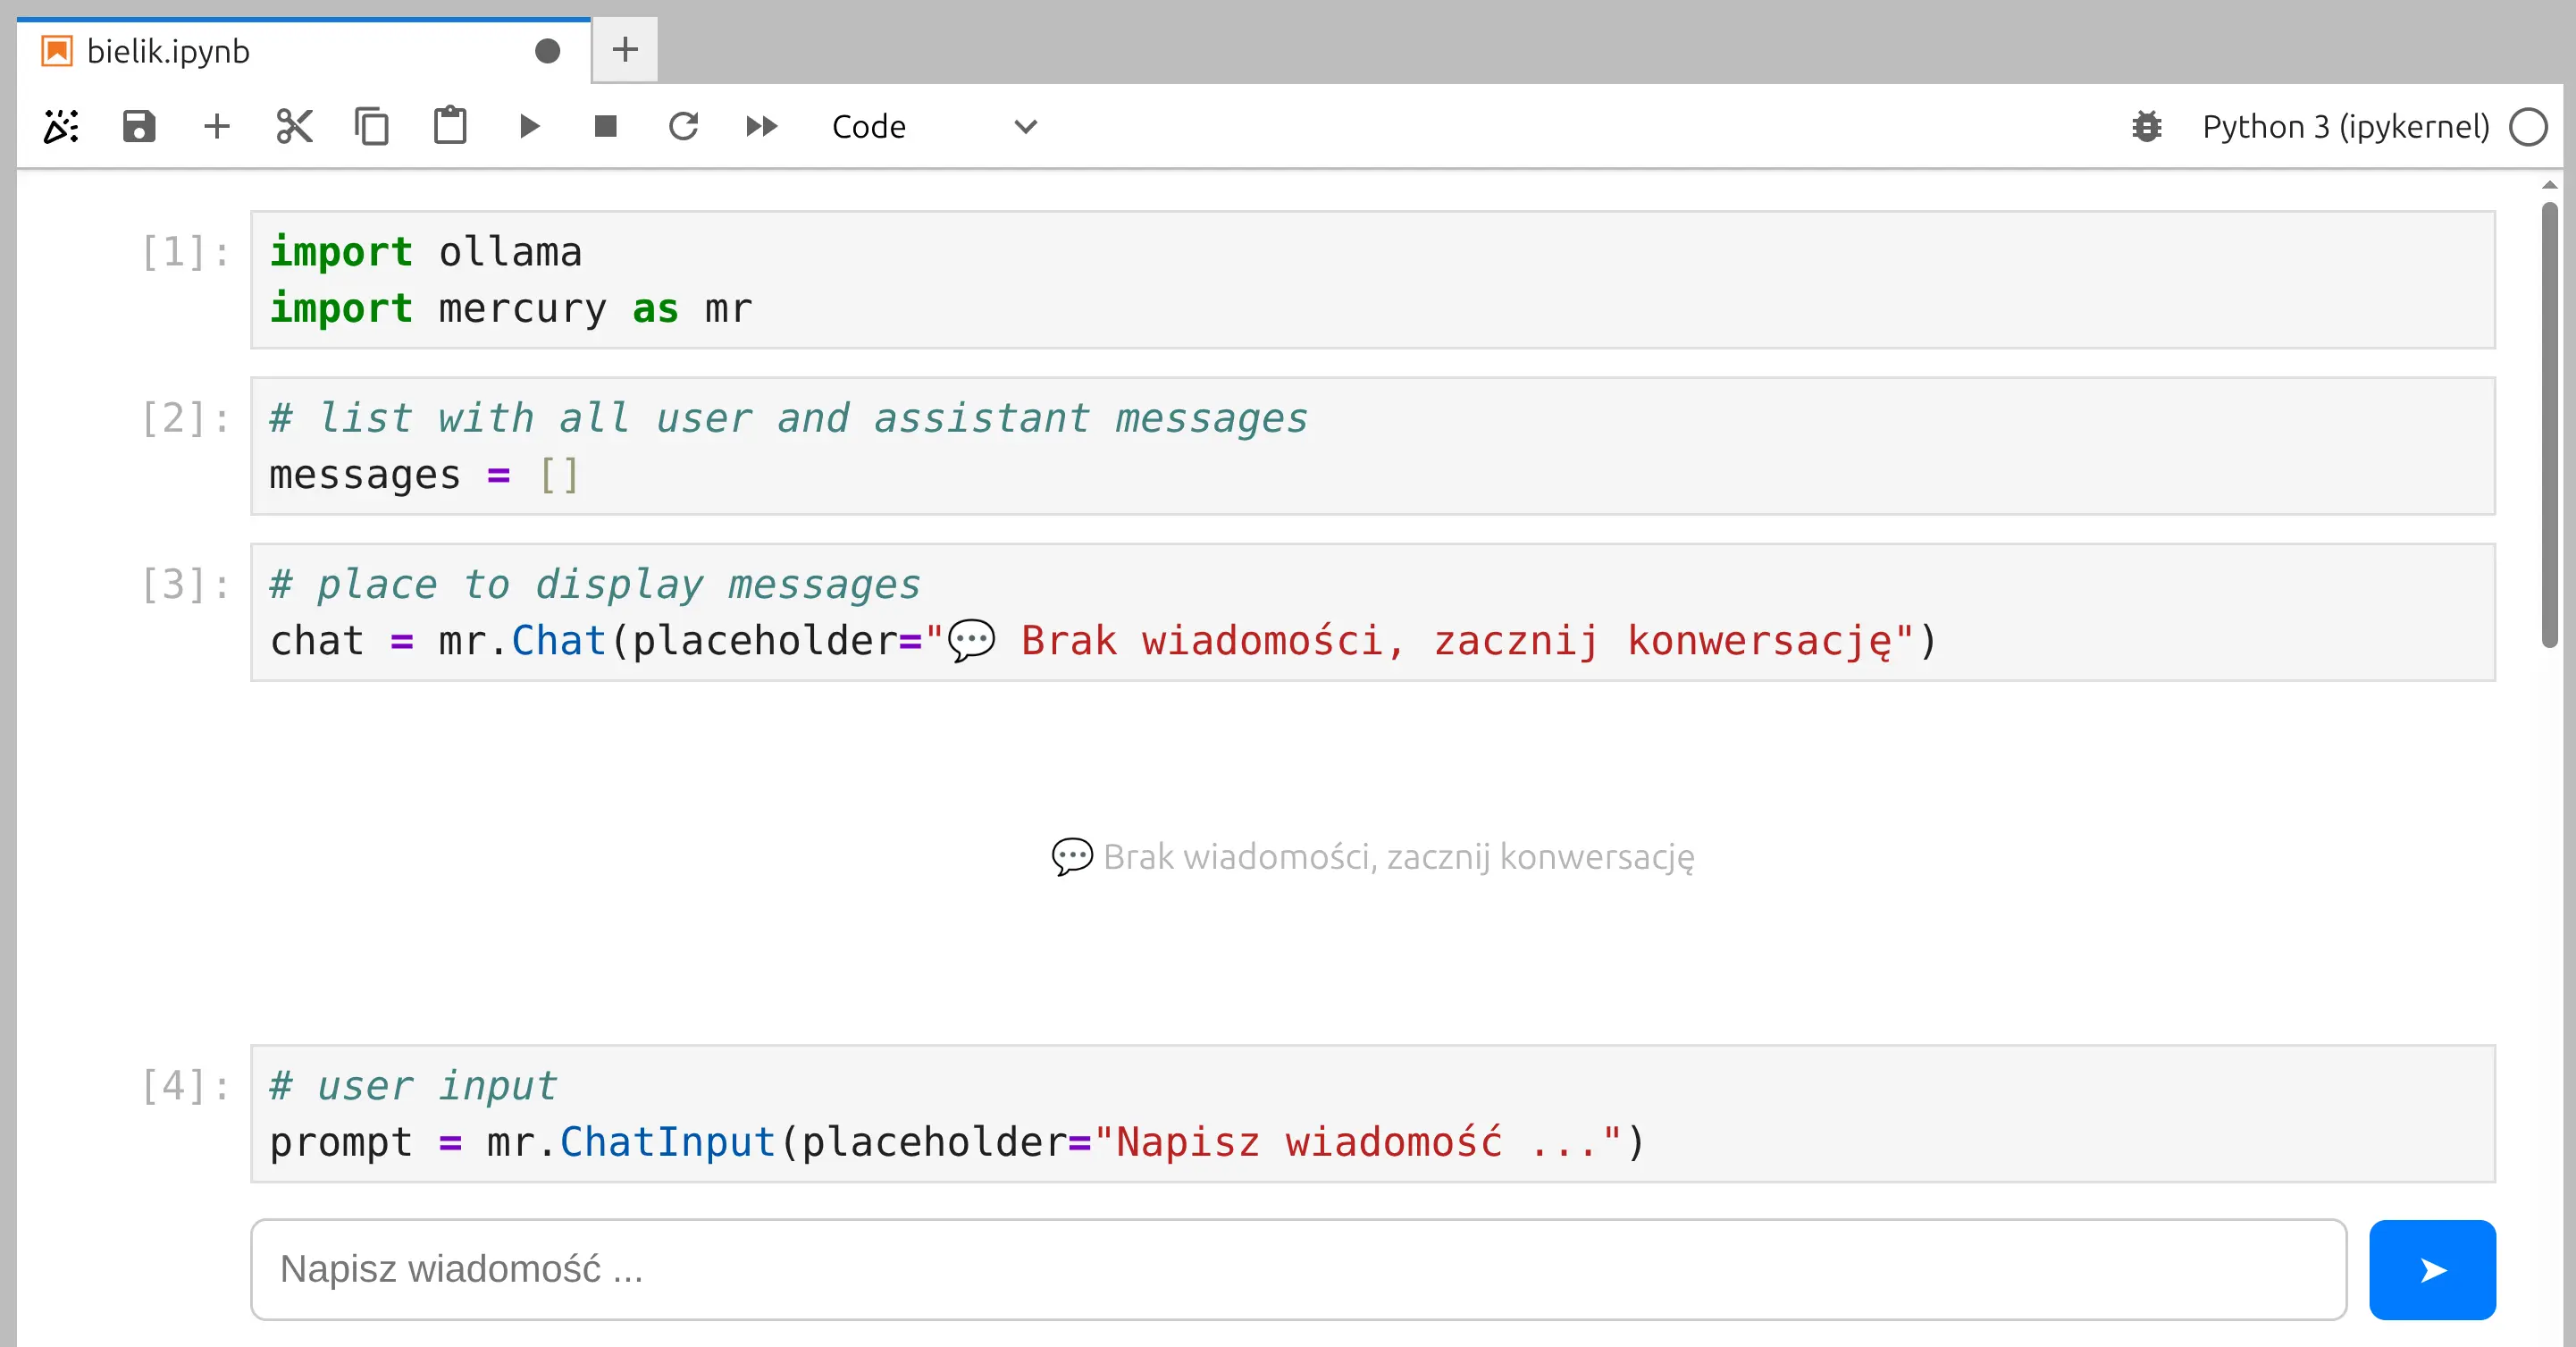The height and width of the screenshot is (1347, 2576).
Task: Interrupt the kernel with the stop button
Action: pos(605,127)
